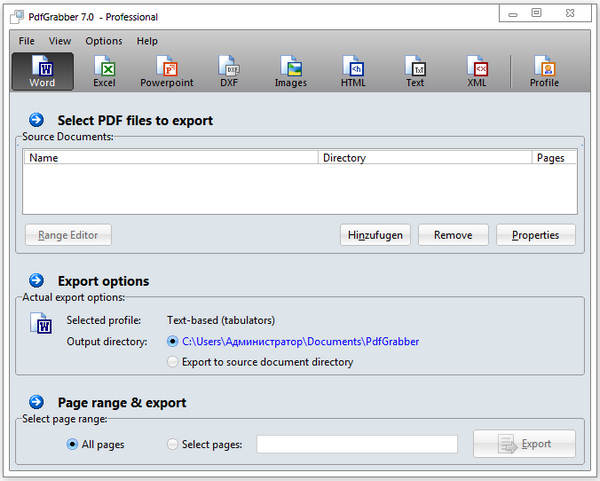600x481 pixels.
Task: Open the Profile settings icon
Action: (544, 72)
